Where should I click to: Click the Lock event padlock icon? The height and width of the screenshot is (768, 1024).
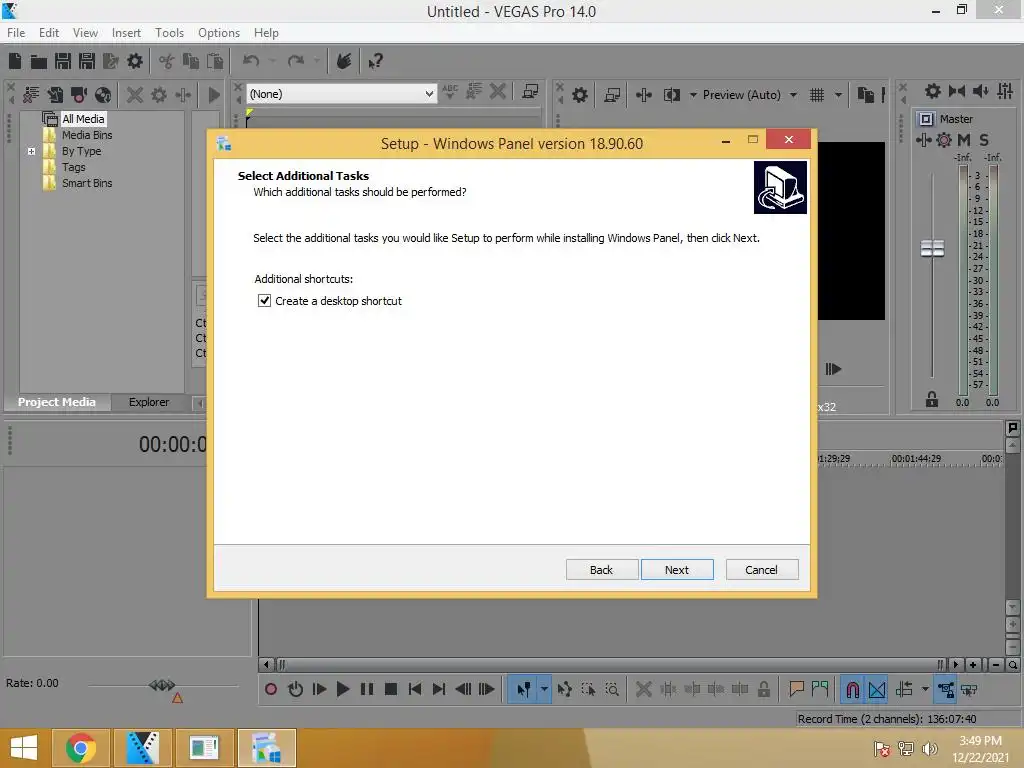tap(763, 690)
